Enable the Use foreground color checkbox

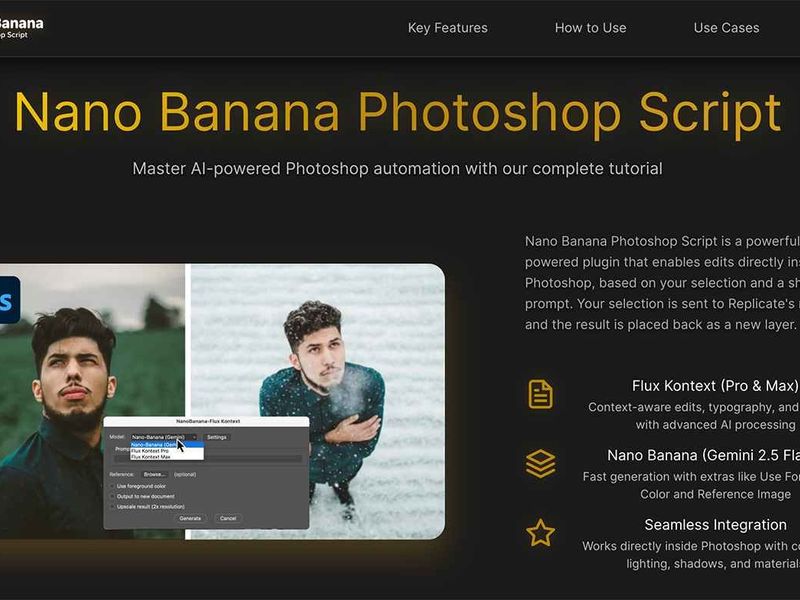pos(112,486)
